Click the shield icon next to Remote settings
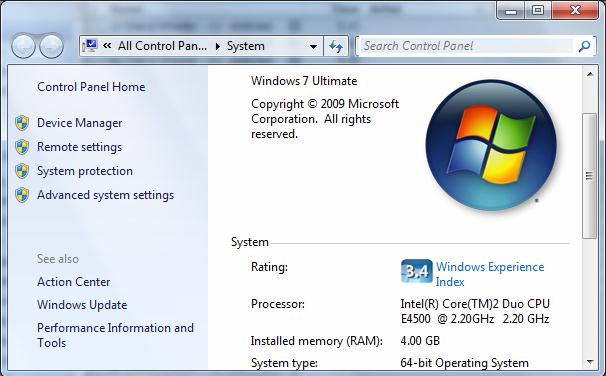This screenshot has height=376, width=606. tap(22, 147)
